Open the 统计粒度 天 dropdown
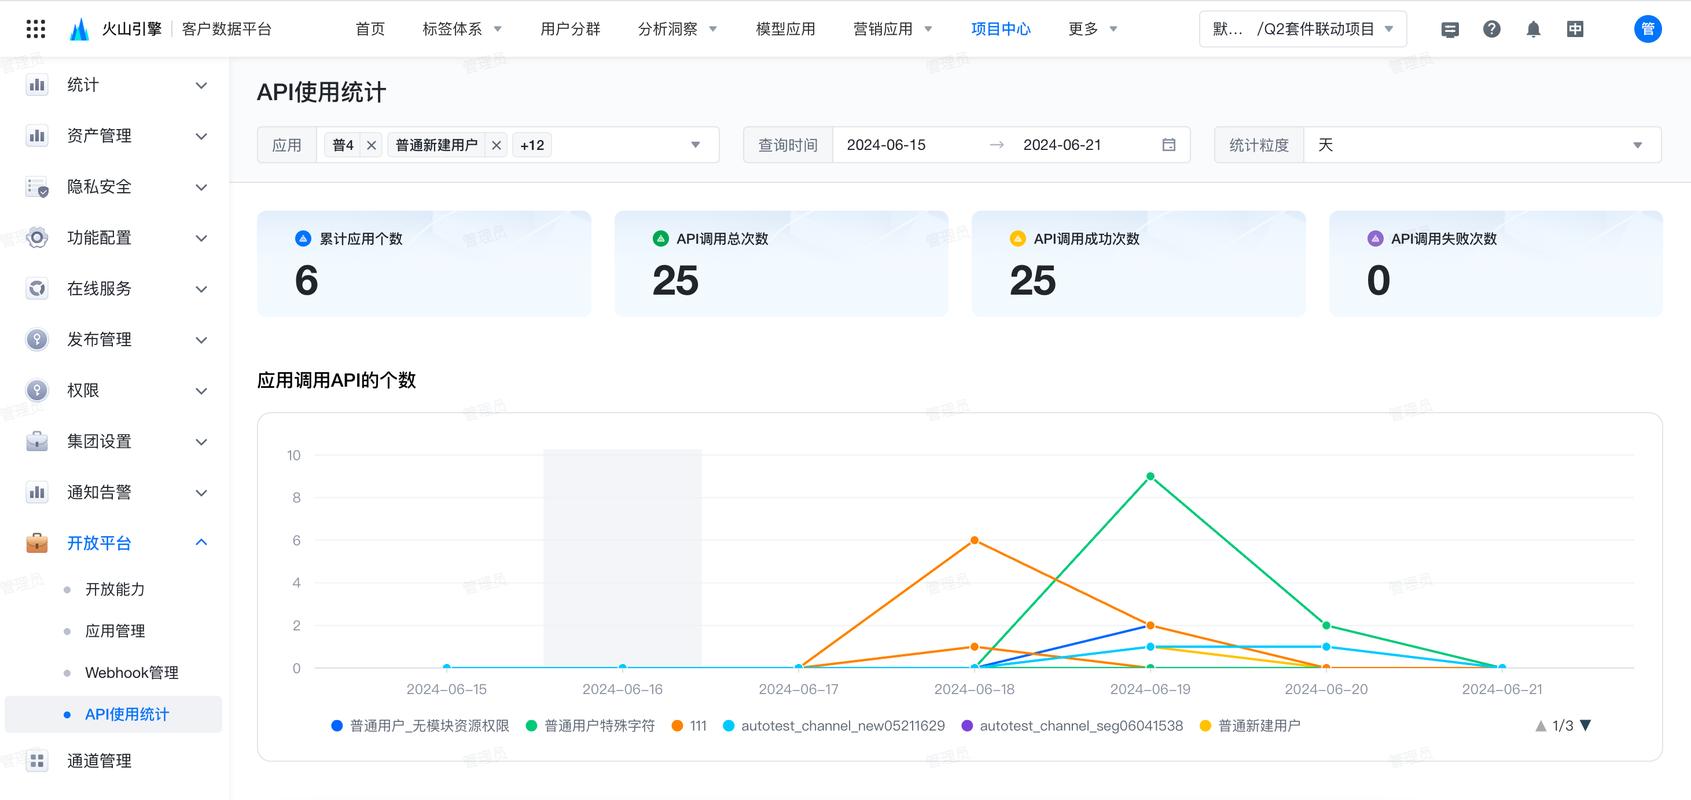 [1482, 145]
